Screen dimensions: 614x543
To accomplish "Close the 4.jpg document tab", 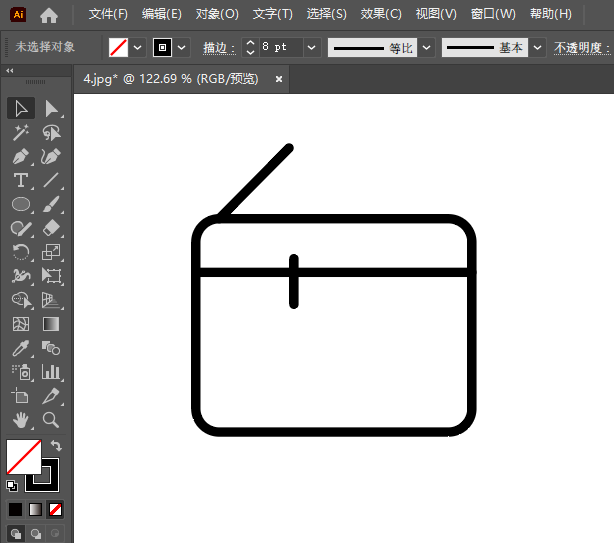I will [279, 79].
